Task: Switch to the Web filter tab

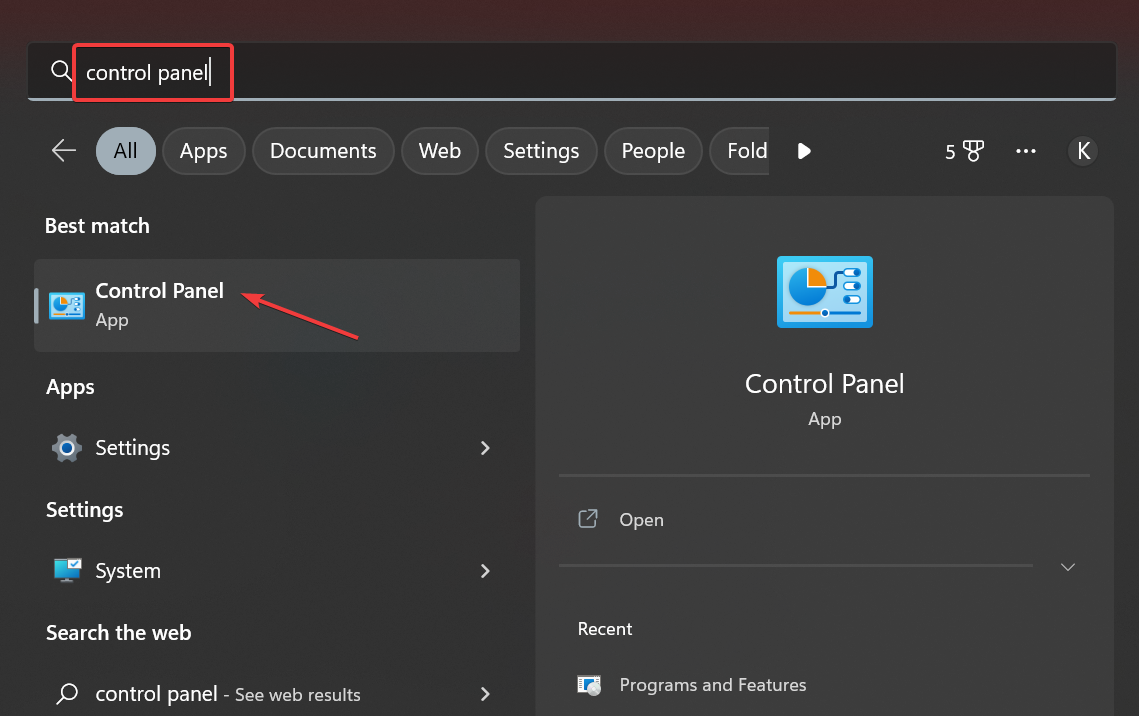Action: 439,151
